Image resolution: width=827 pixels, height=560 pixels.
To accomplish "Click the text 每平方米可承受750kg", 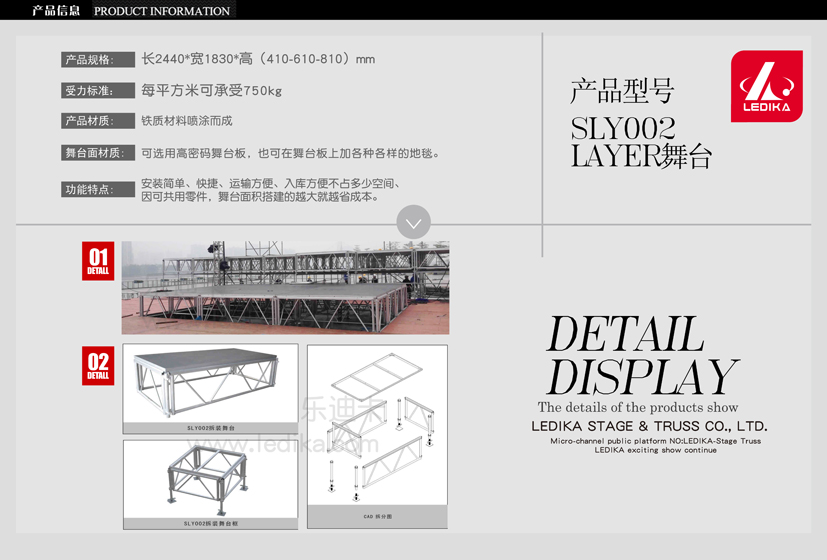I will 211,91.
